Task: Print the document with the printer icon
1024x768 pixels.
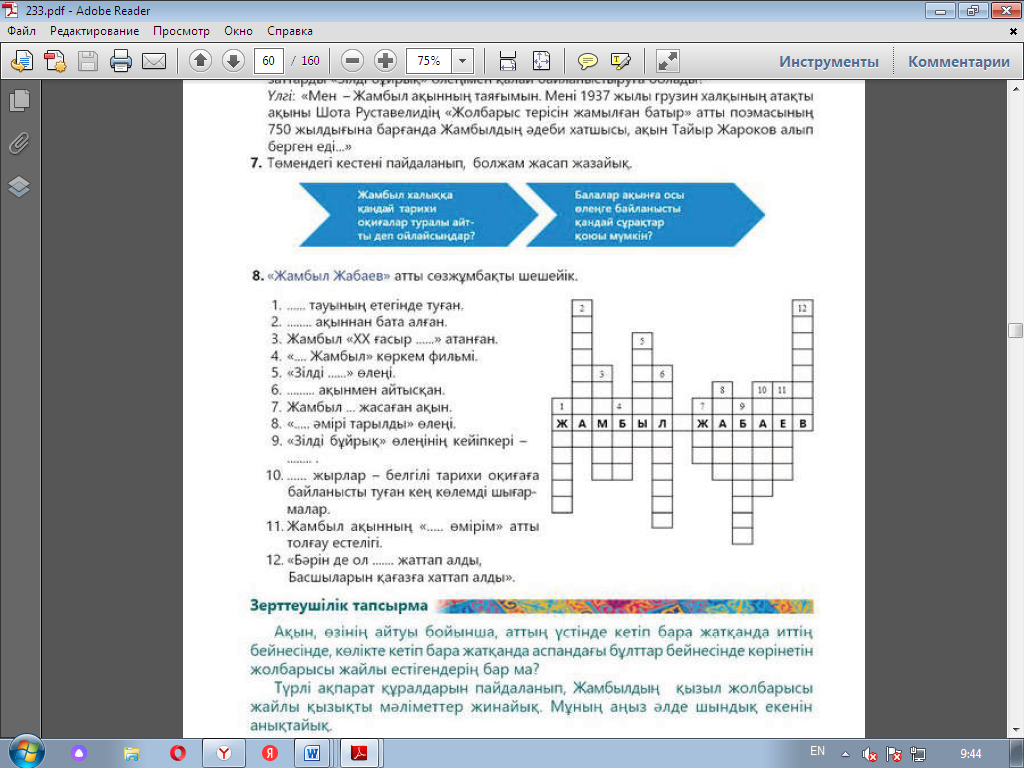Action: [121, 61]
